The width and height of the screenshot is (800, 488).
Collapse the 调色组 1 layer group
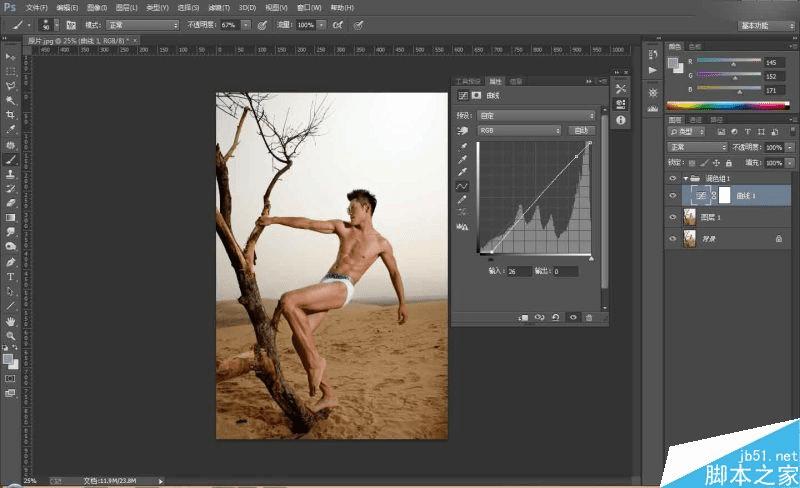684,177
